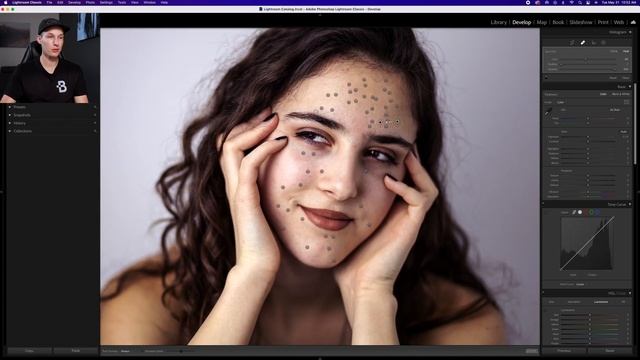
Task: Click the Previous button
Action: [564, 351]
